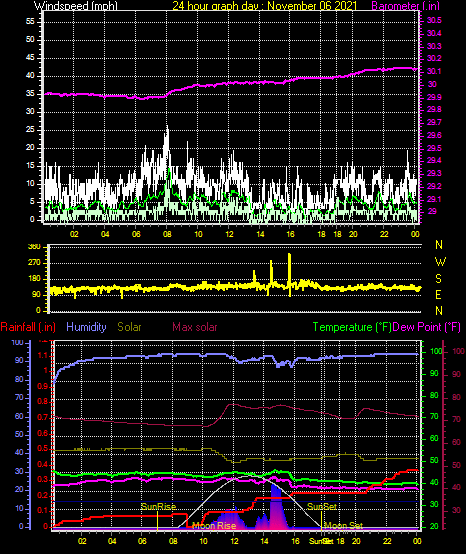
Task: Select the green Temperature (°F) legend label
Action: [x=352, y=327]
